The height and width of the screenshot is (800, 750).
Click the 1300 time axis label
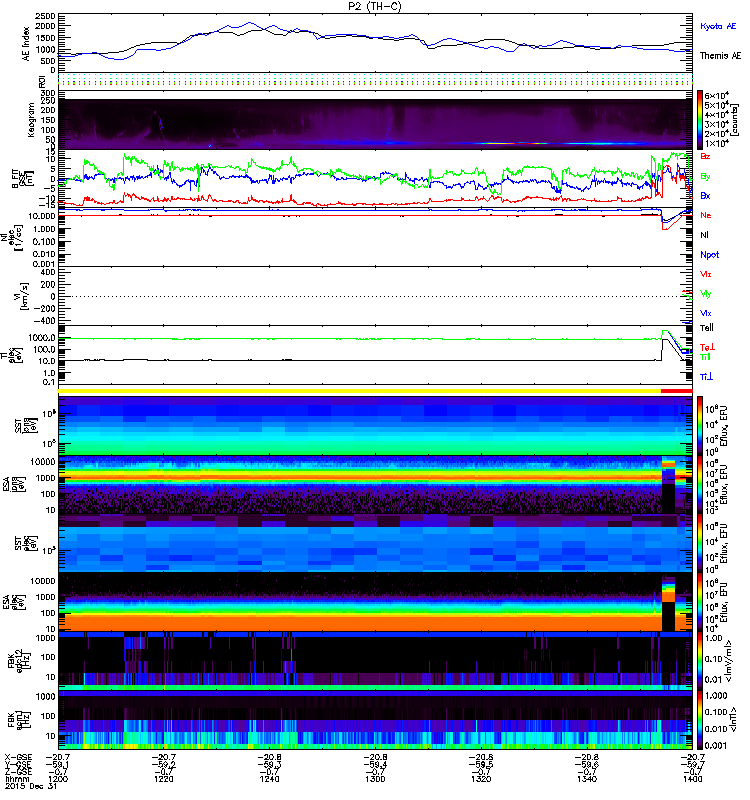[x=375, y=779]
